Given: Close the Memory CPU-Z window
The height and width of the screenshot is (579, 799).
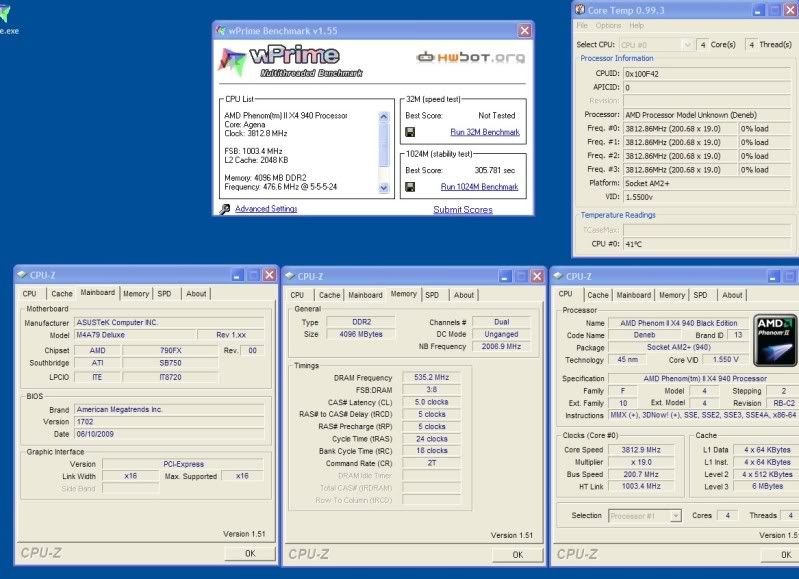Looking at the screenshot, I should tap(537, 276).
